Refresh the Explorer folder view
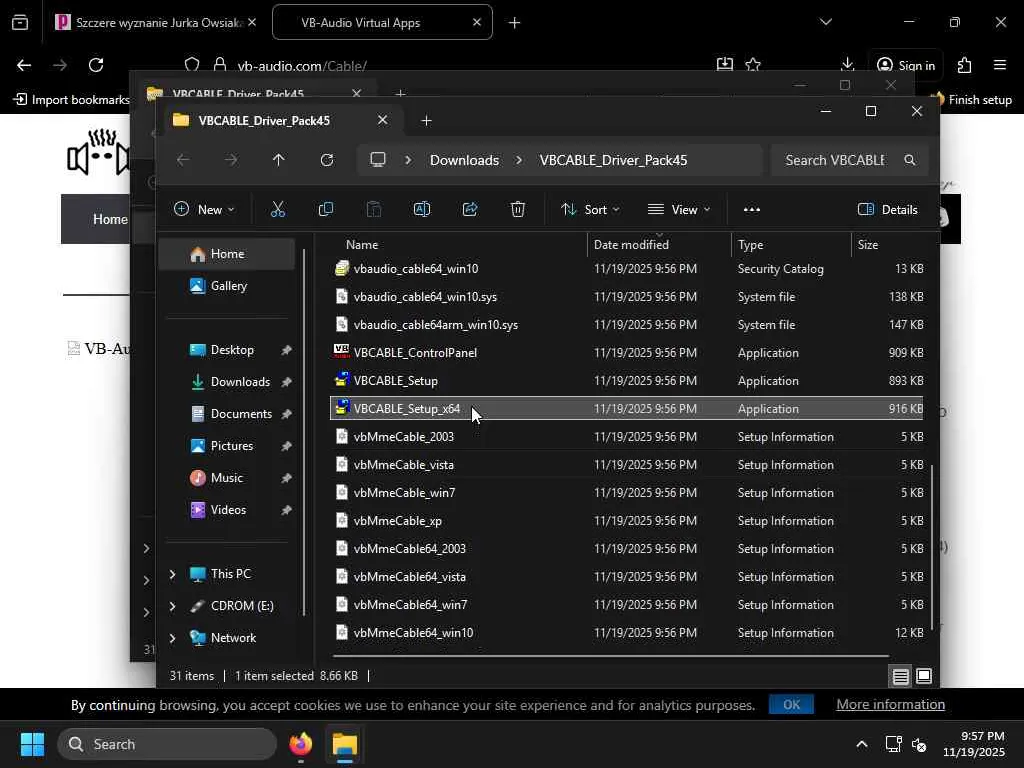The width and height of the screenshot is (1024, 768). 327,160
